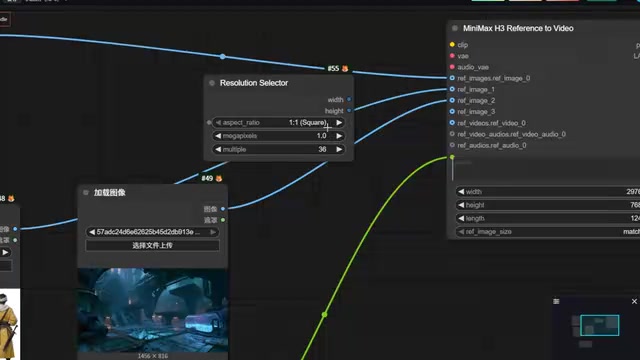Click the minimap toggle icon
Screen dimensions: 640x360
pyautogui.click(x=556, y=302)
